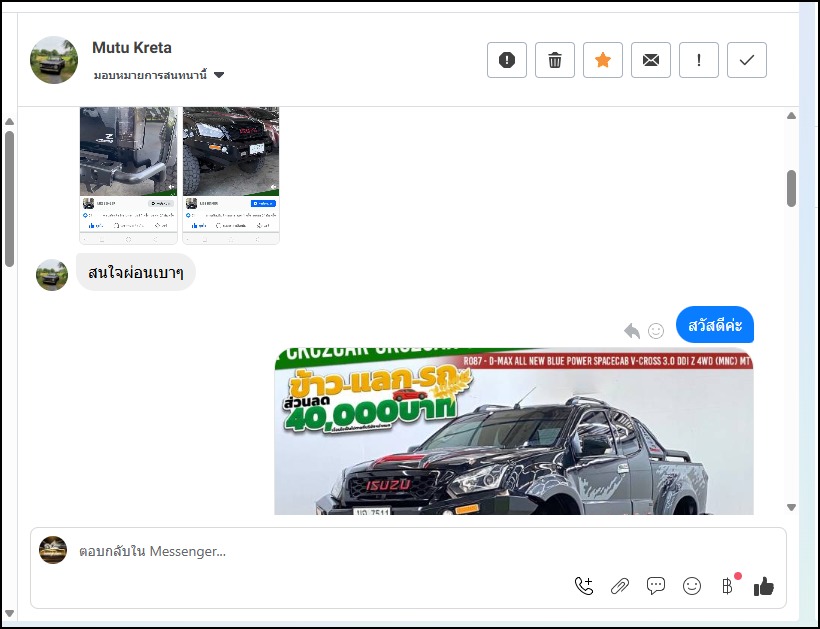Click Mutu Kreta's profile picture in header
Viewport: 820px width, 629px height.
pyautogui.click(x=54, y=60)
